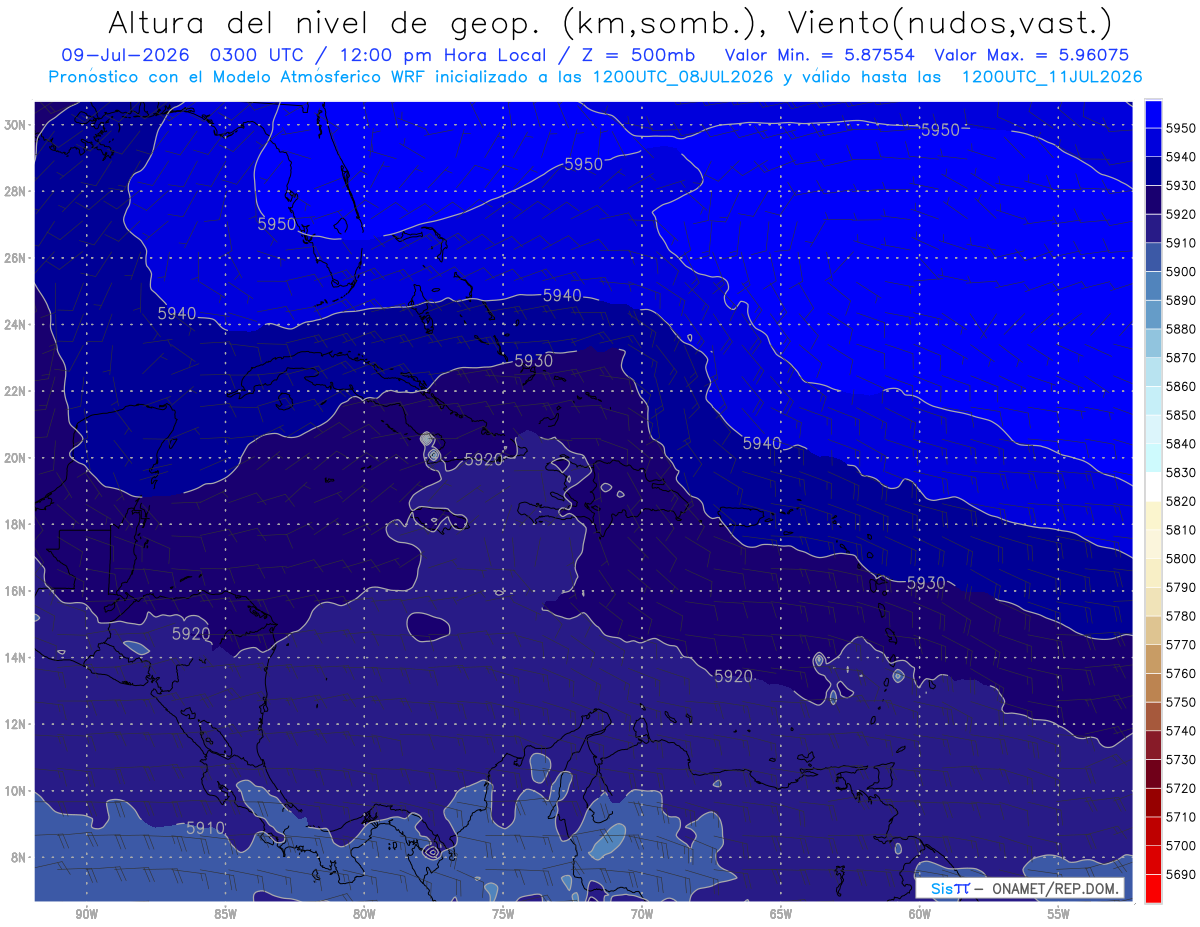1200x927 pixels.
Task: Click the longitude axis label '55W'
Action: [1058, 915]
